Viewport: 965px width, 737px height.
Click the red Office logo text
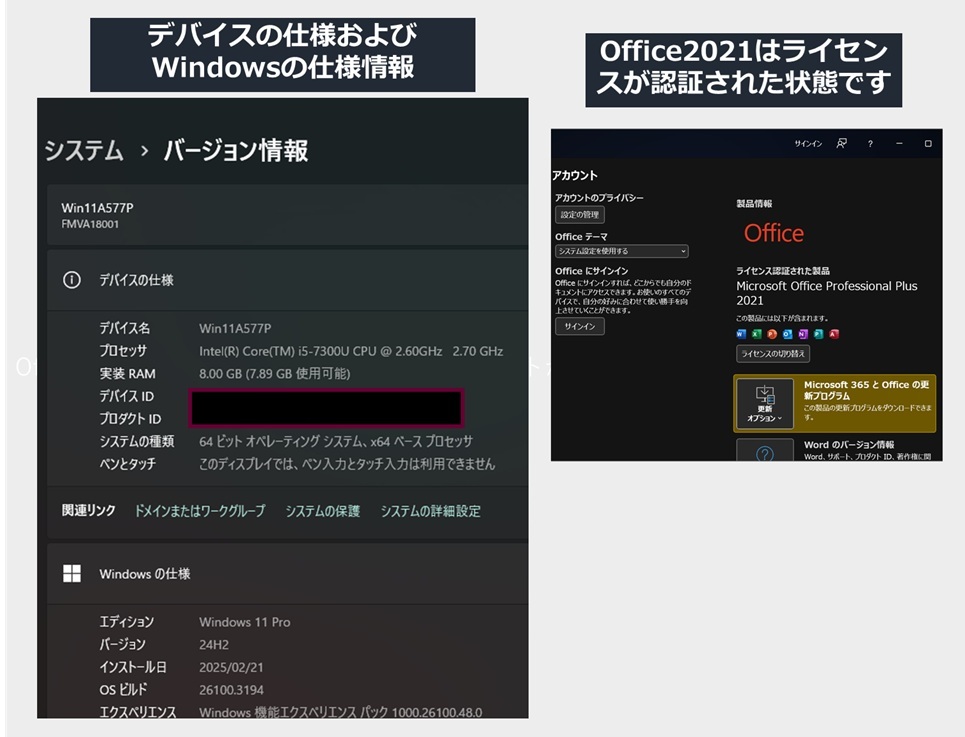click(x=774, y=233)
